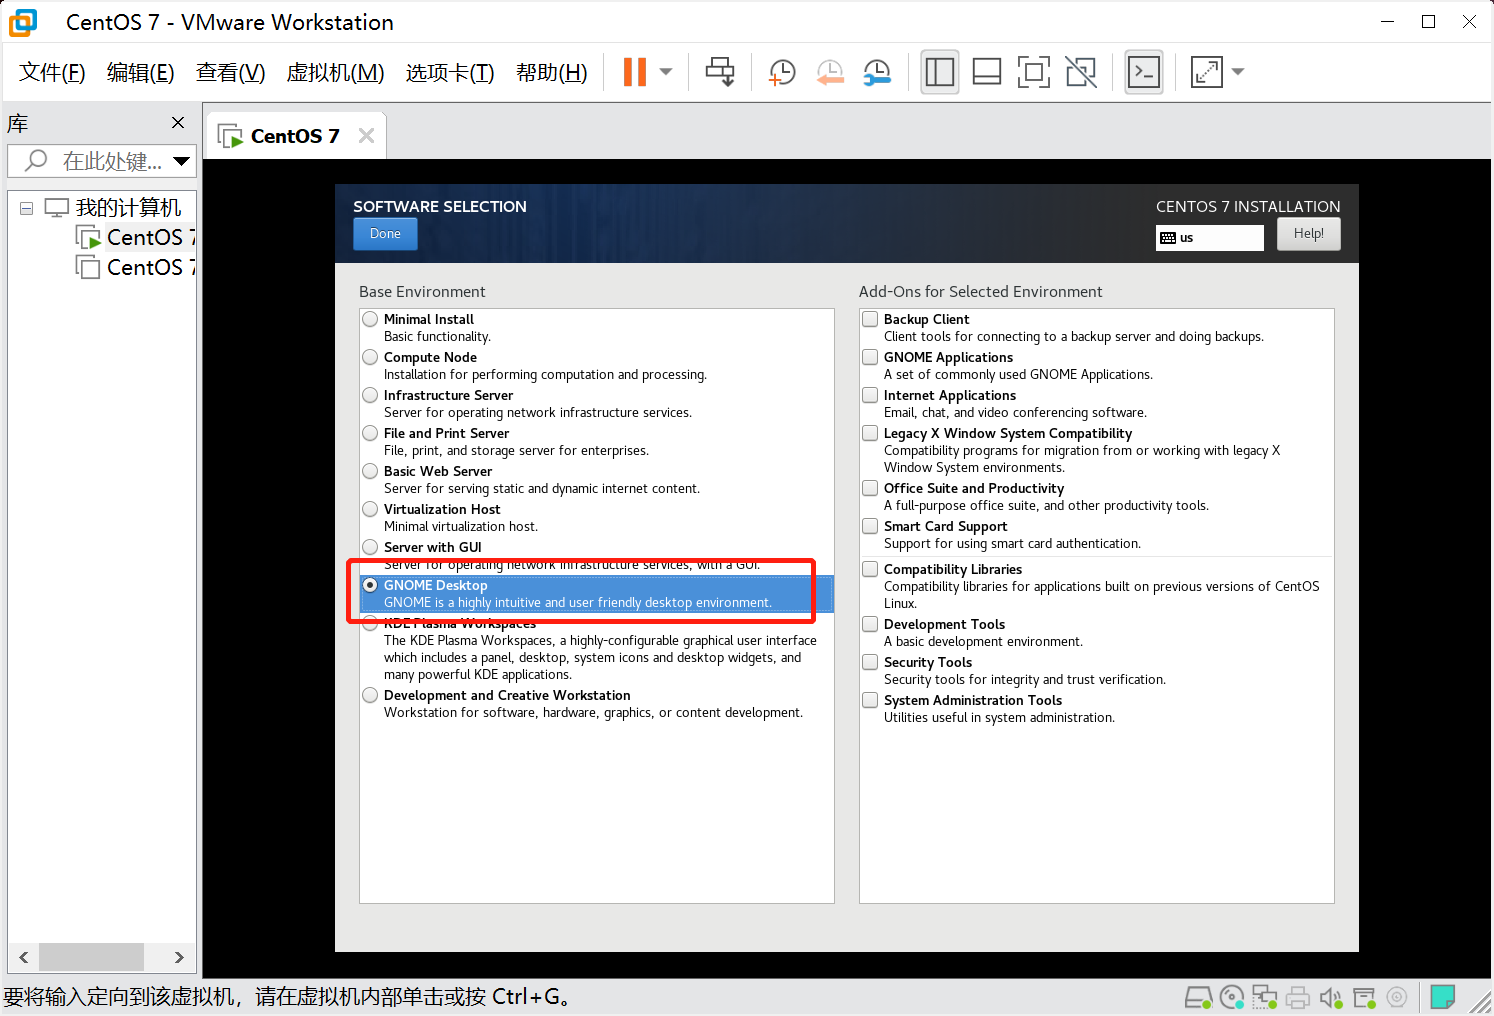Check the Development Tools add-on
This screenshot has height=1016, width=1494.
871,624
